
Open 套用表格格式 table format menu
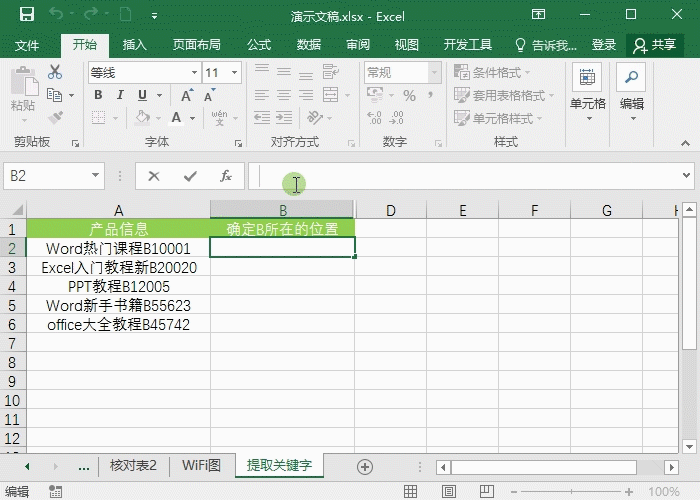pos(504,95)
